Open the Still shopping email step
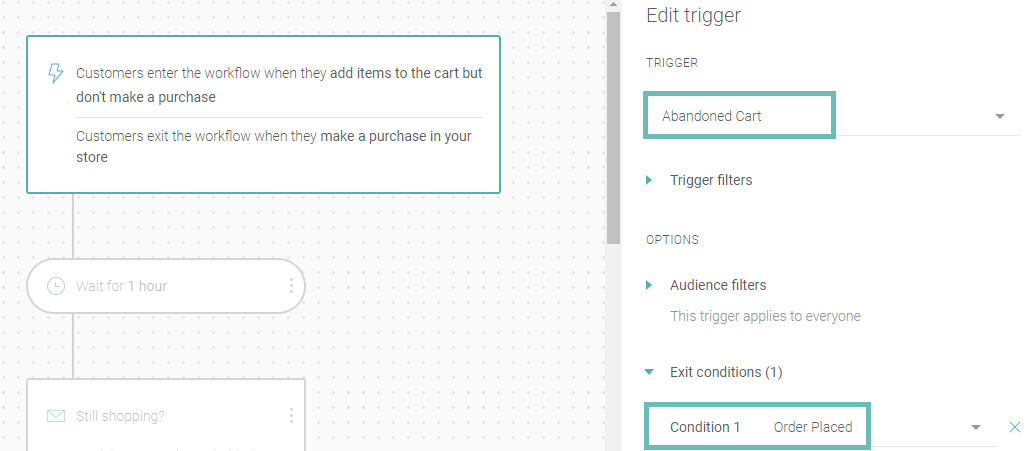Image resolution: width=1036 pixels, height=451 pixels. point(166,415)
